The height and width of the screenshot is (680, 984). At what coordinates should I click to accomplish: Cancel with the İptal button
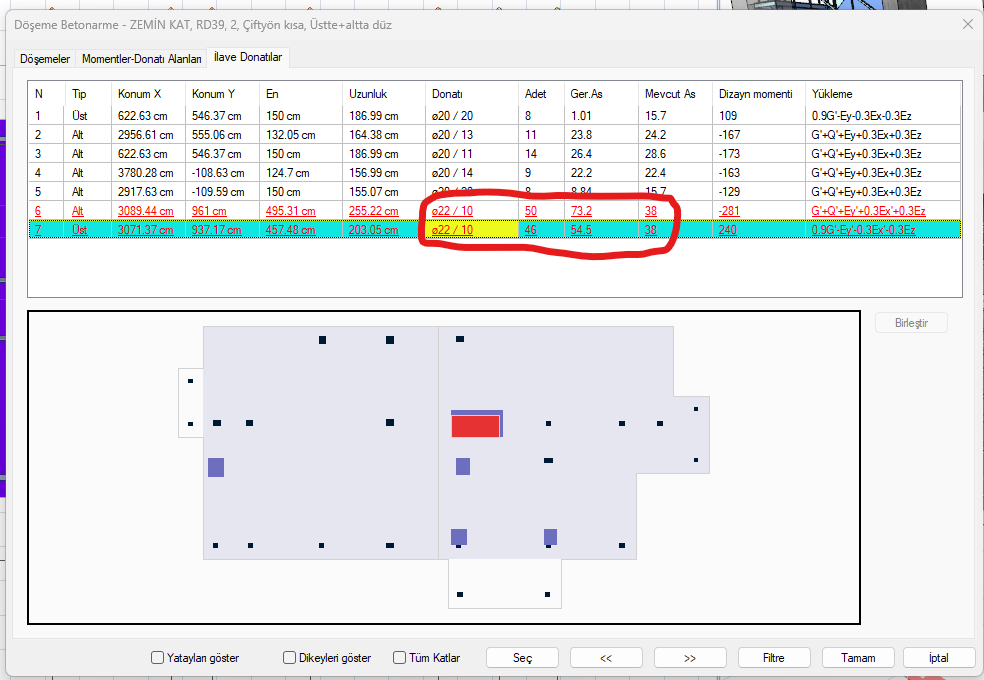click(939, 658)
